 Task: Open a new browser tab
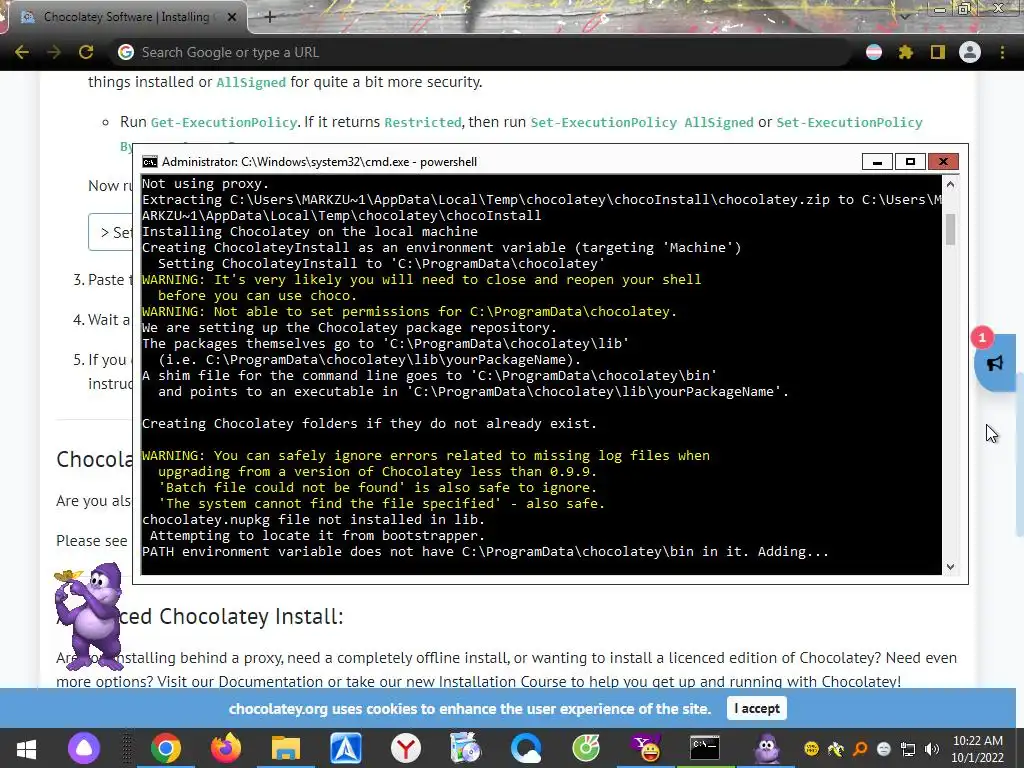pyautogui.click(x=270, y=18)
